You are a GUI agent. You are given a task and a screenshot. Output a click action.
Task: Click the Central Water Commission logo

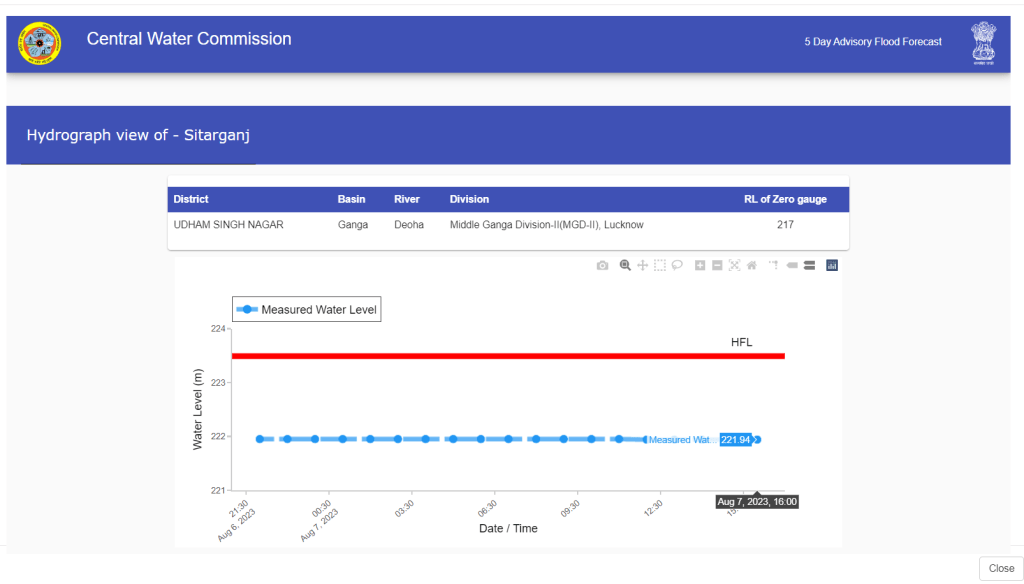point(39,43)
